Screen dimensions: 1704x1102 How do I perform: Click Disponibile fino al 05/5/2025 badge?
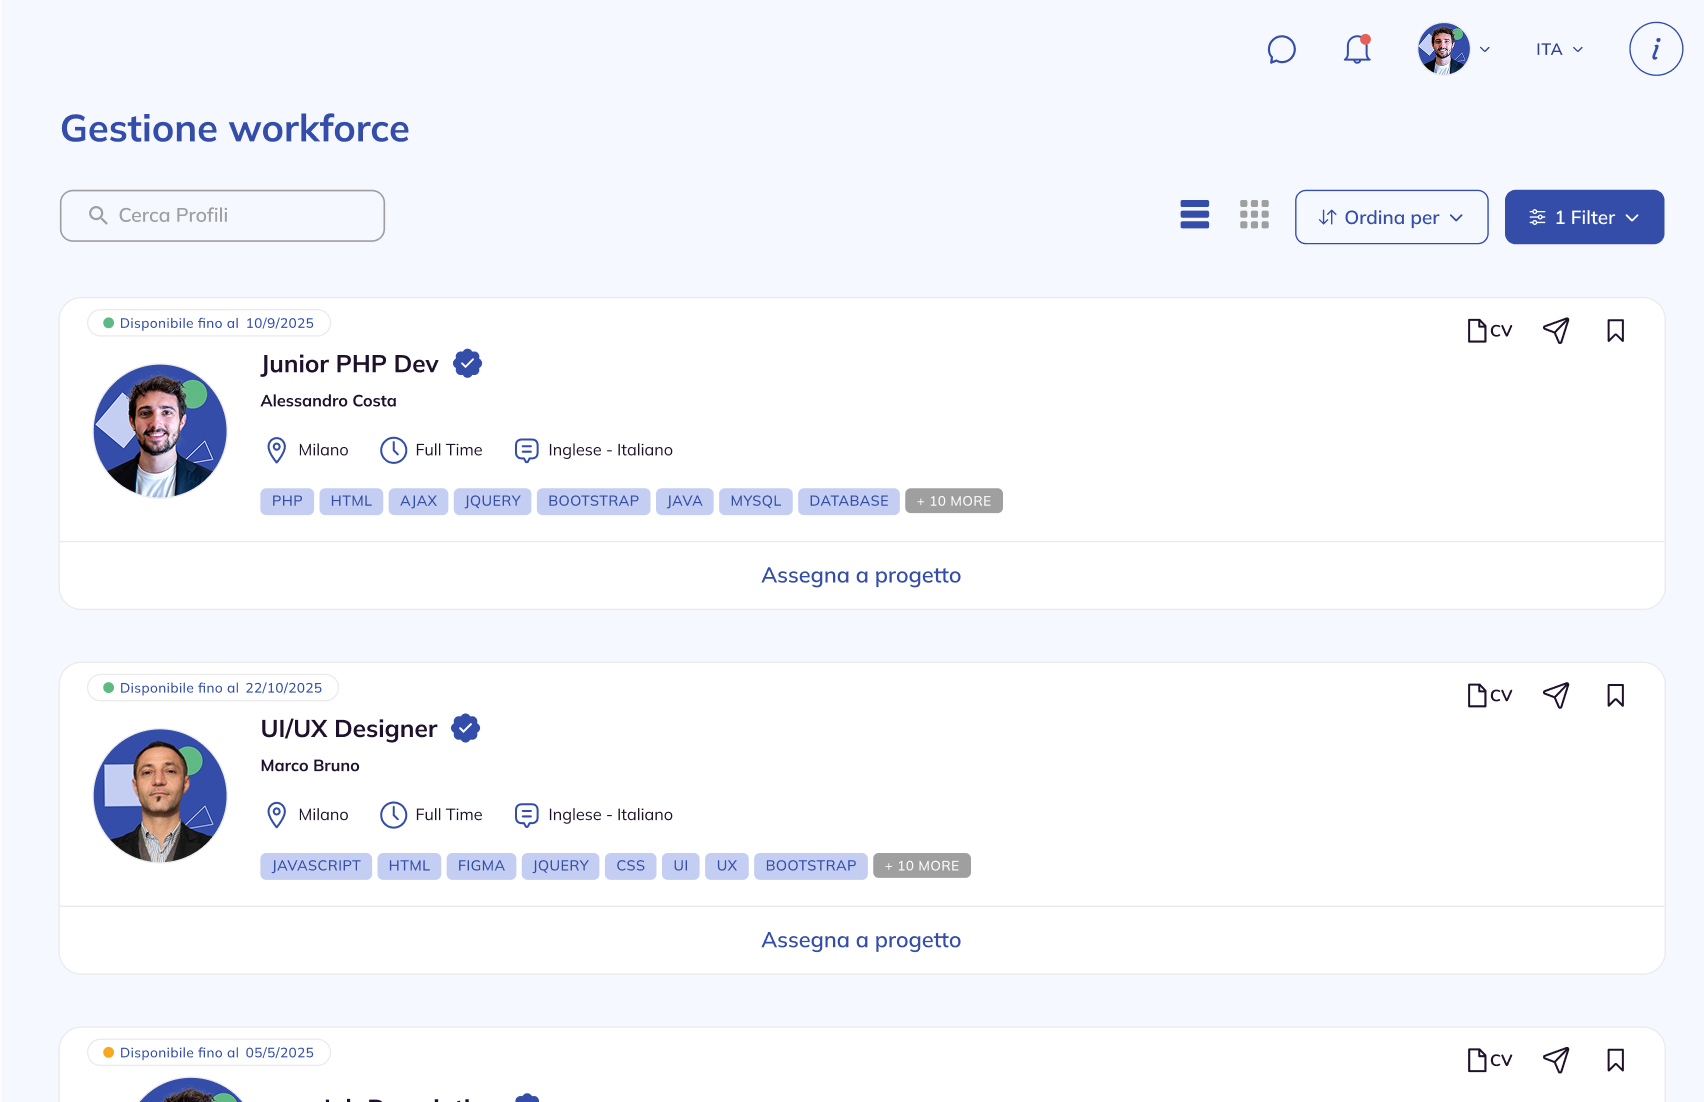point(209,1053)
